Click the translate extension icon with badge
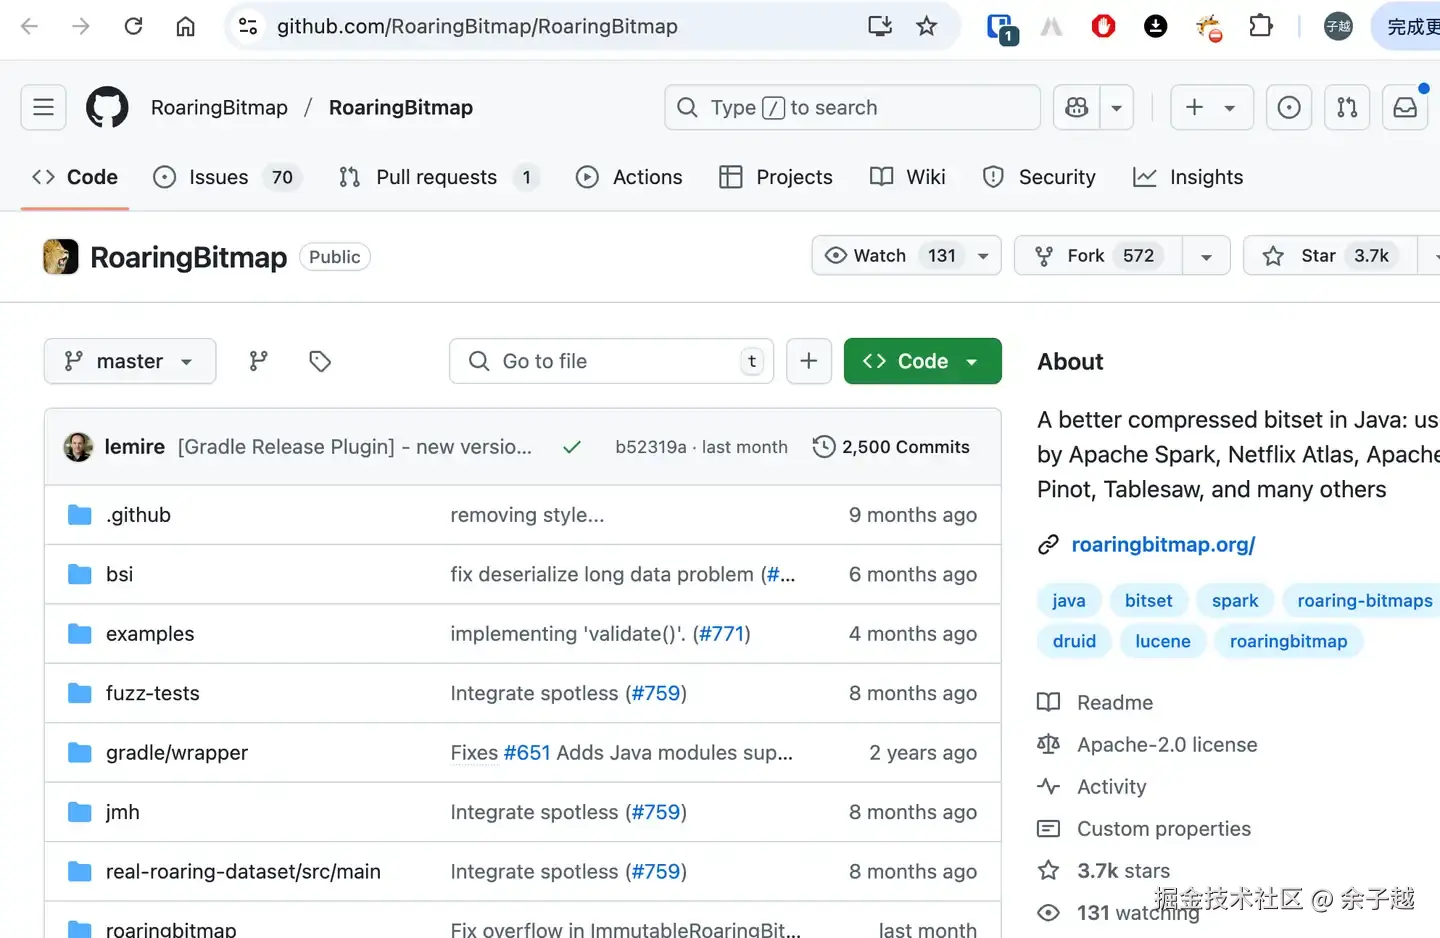 point(1001,28)
